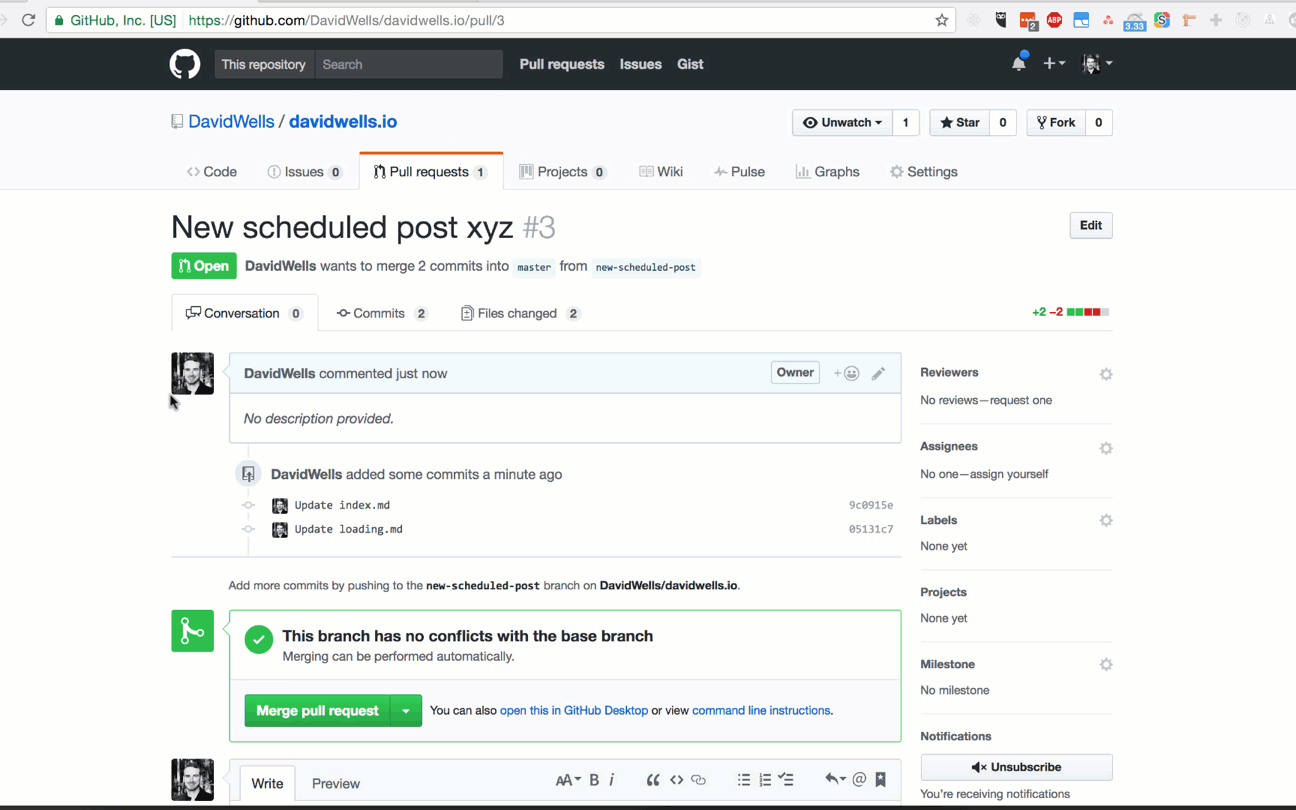1296x810 pixels.
Task: Click the new-scheduled-post branch label
Action: 645,267
